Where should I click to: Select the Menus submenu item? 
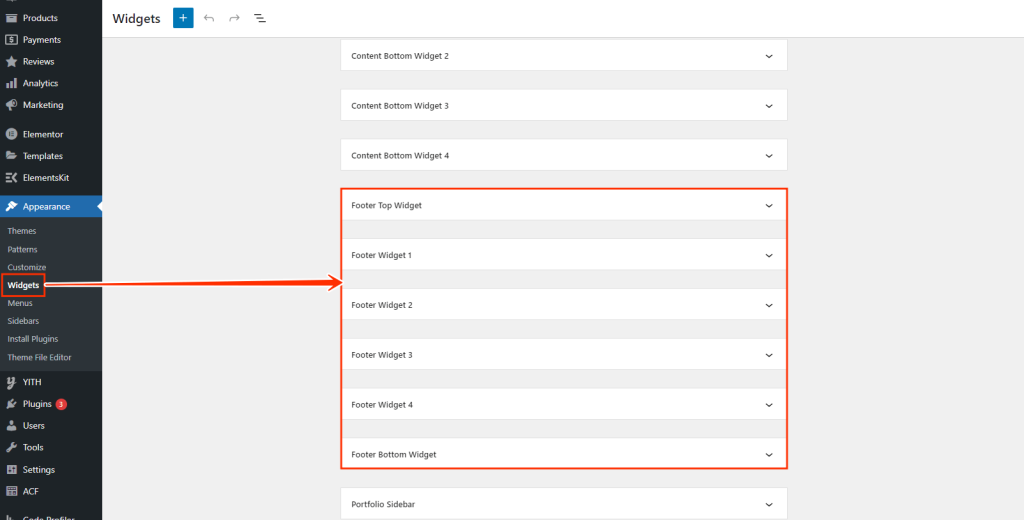(x=20, y=303)
